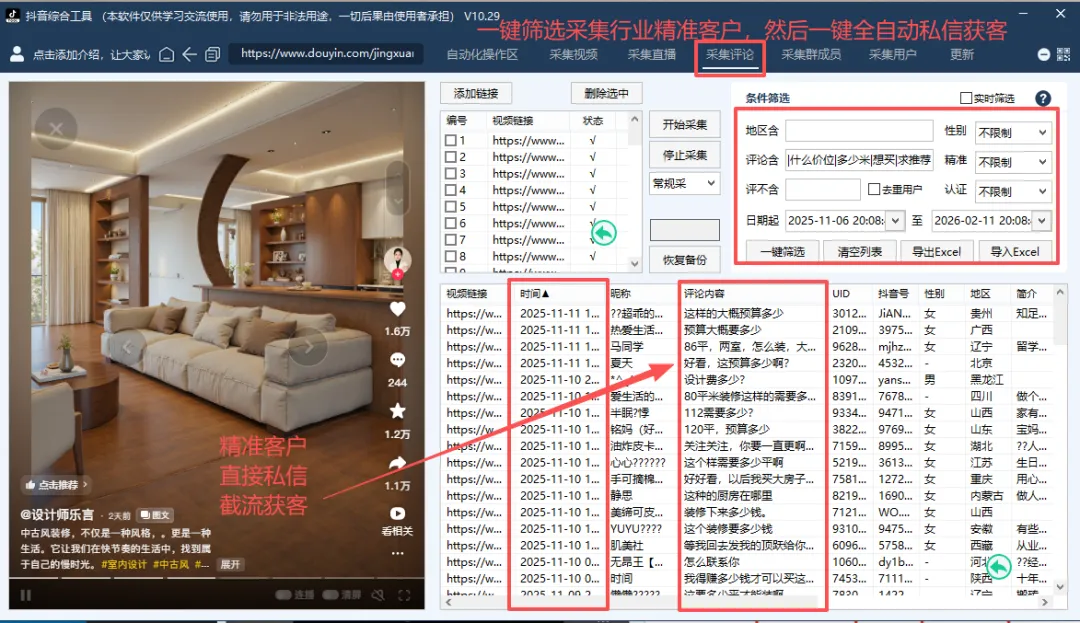The width and height of the screenshot is (1080, 623).
Task: Click the comment bubble icon showing 244
Action: (x=397, y=360)
